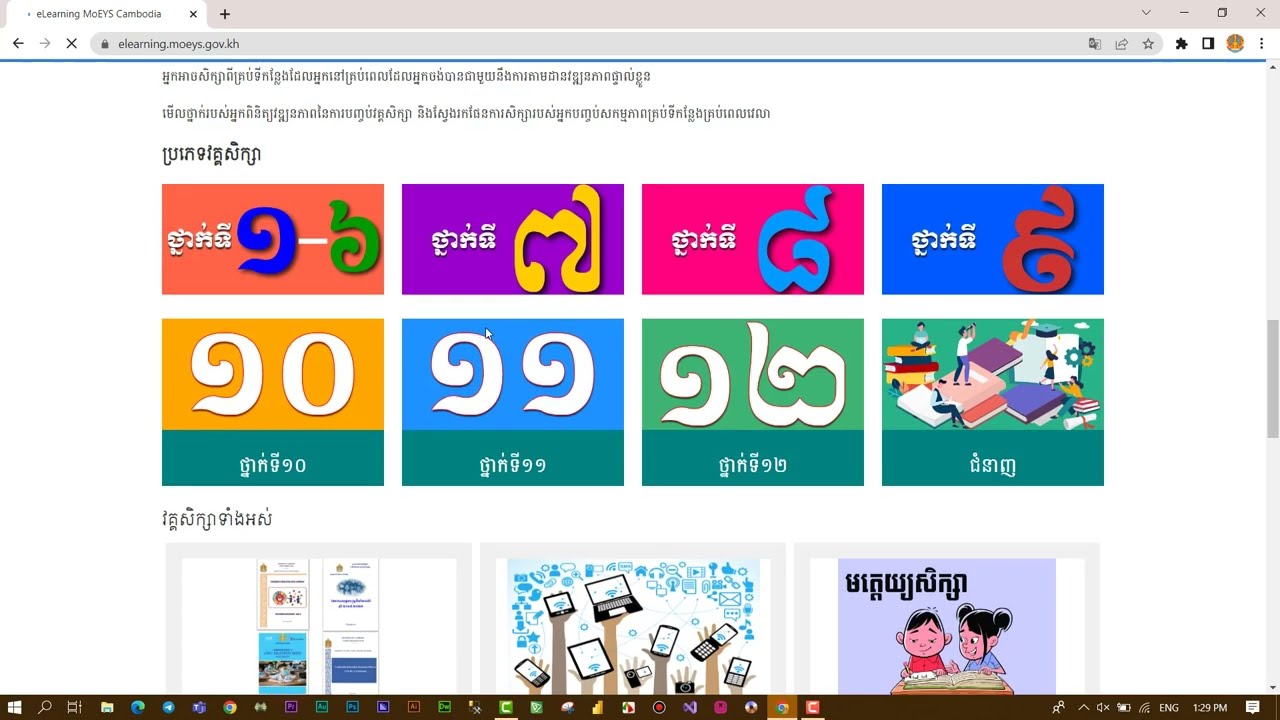This screenshot has height=720, width=1280.
Task: Open a new browser tab
Action: click(x=225, y=14)
